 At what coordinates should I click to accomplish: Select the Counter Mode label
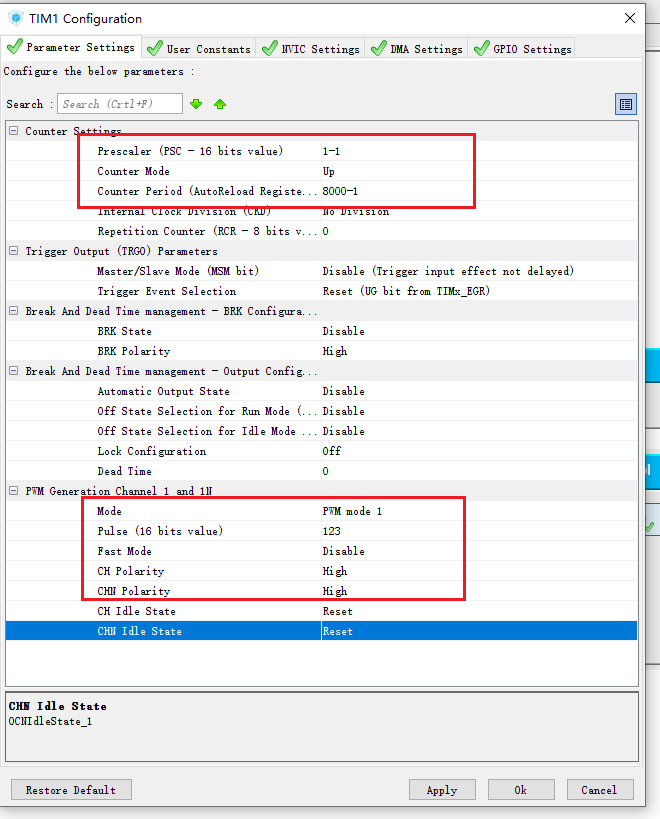[x=133, y=171]
